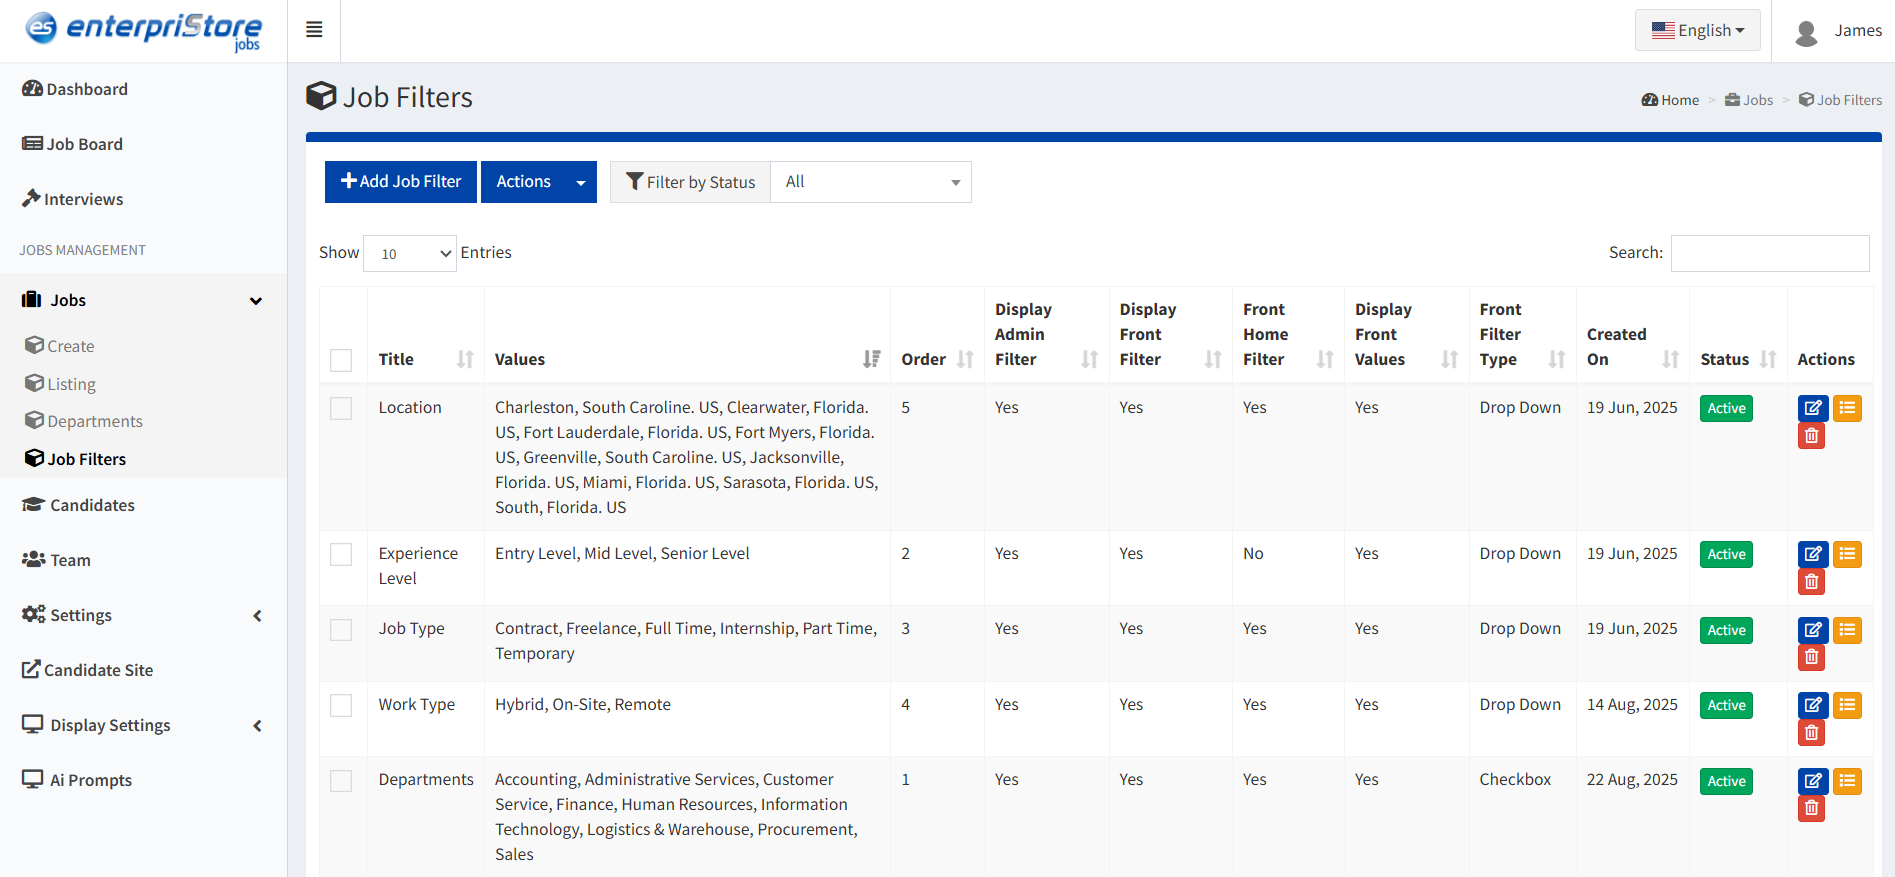The image size is (1895, 877).
Task: Open the English language selector
Action: pyautogui.click(x=1697, y=30)
